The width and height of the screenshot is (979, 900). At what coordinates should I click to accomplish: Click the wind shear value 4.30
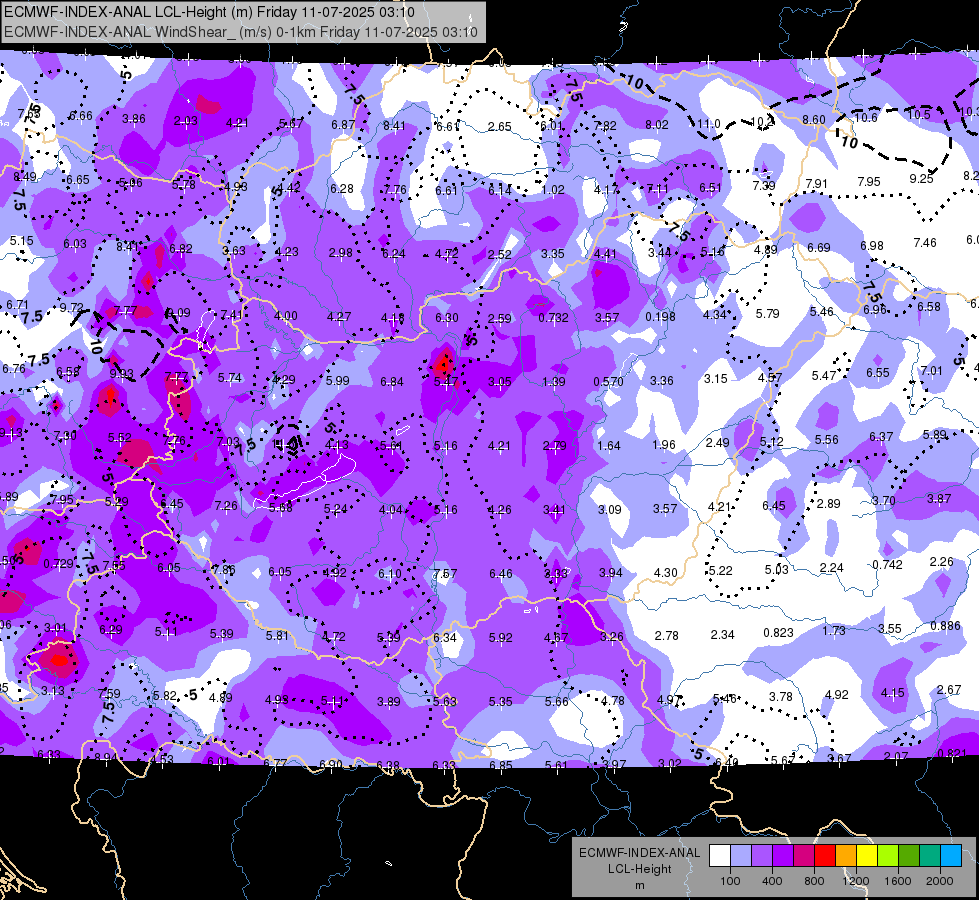[666, 572]
